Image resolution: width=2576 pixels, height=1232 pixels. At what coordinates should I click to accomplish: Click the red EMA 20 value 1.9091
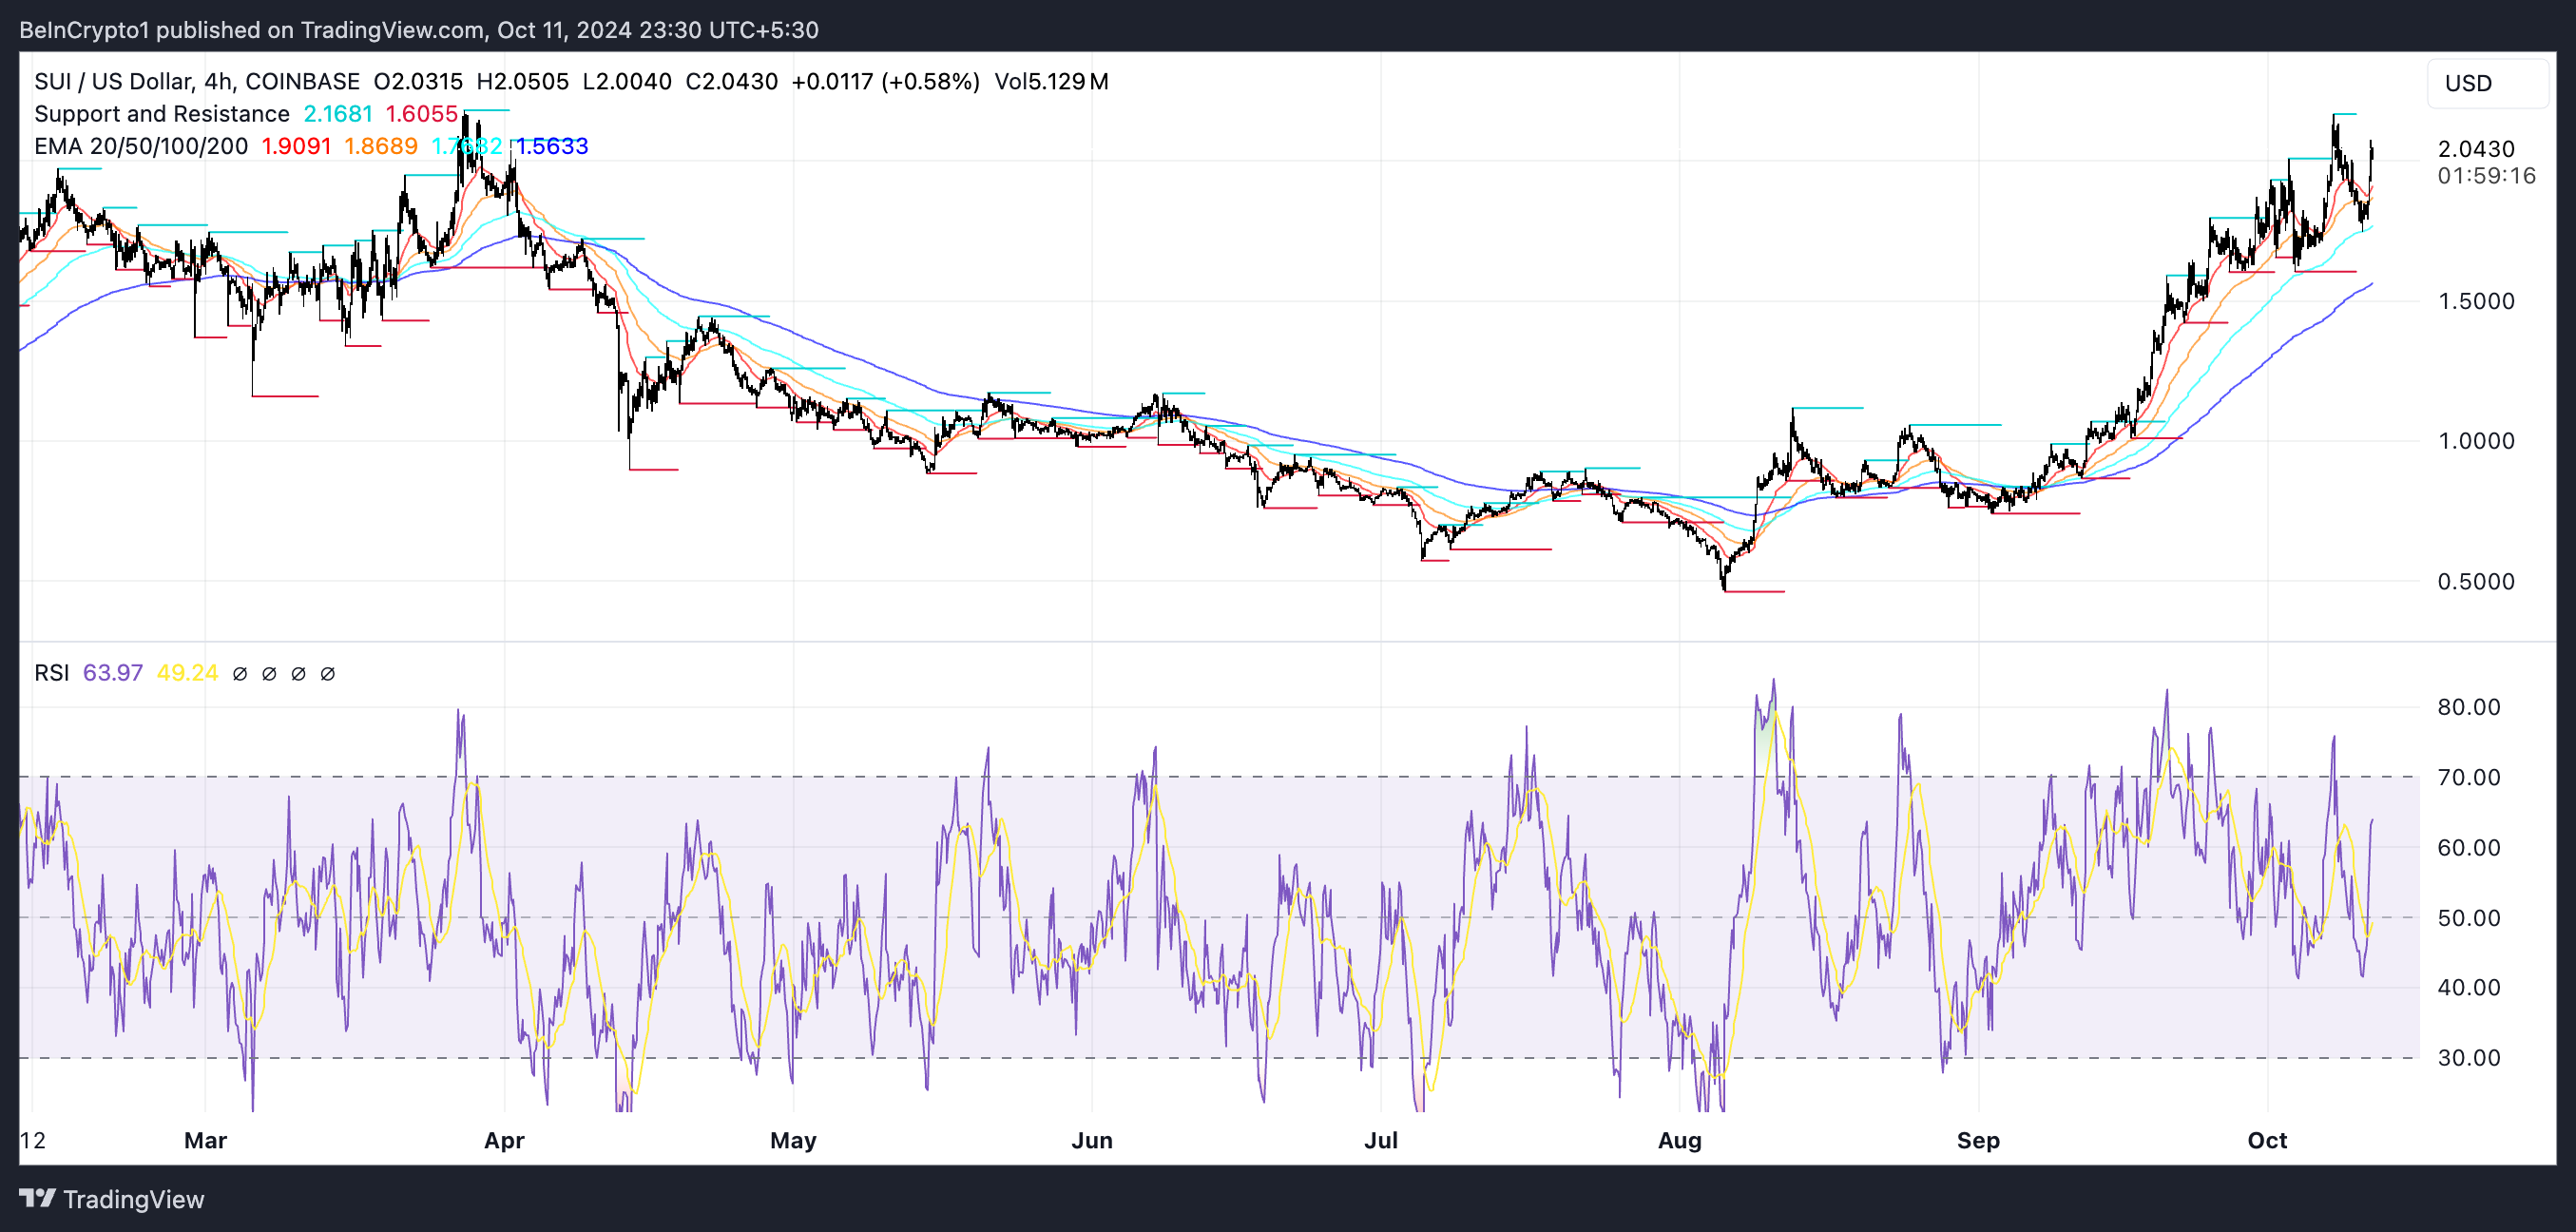296,146
